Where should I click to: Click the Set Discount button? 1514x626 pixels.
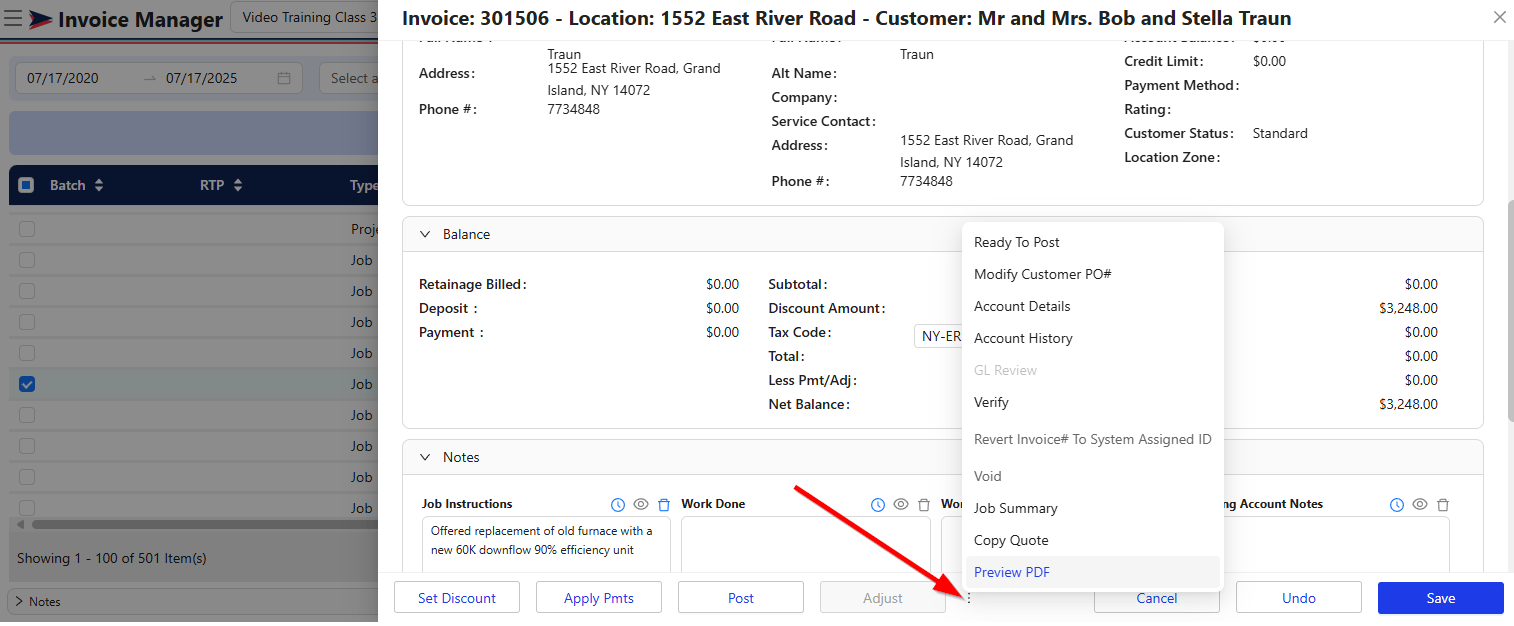[457, 598]
